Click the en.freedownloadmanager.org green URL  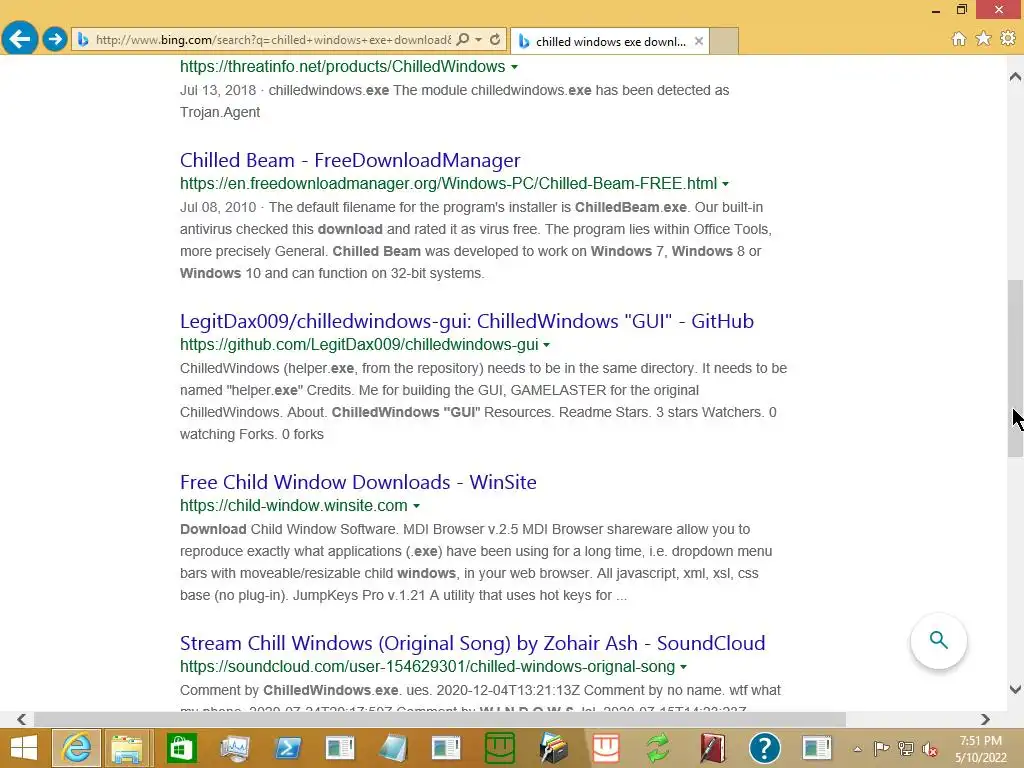click(x=448, y=184)
